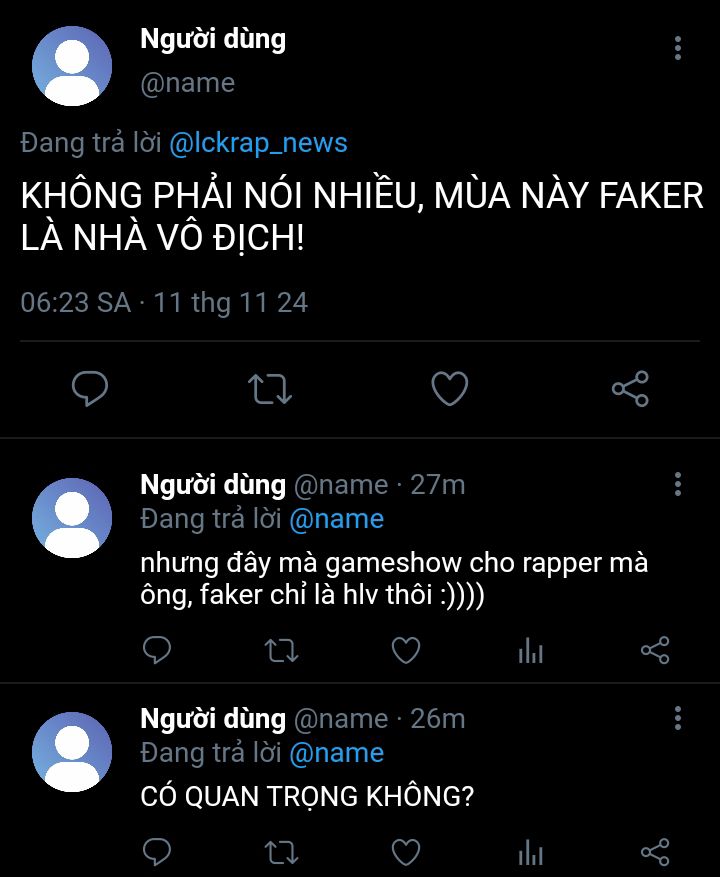Image resolution: width=720 pixels, height=877 pixels.
Task: Open @name link in the 27m reply
Action: click(337, 519)
